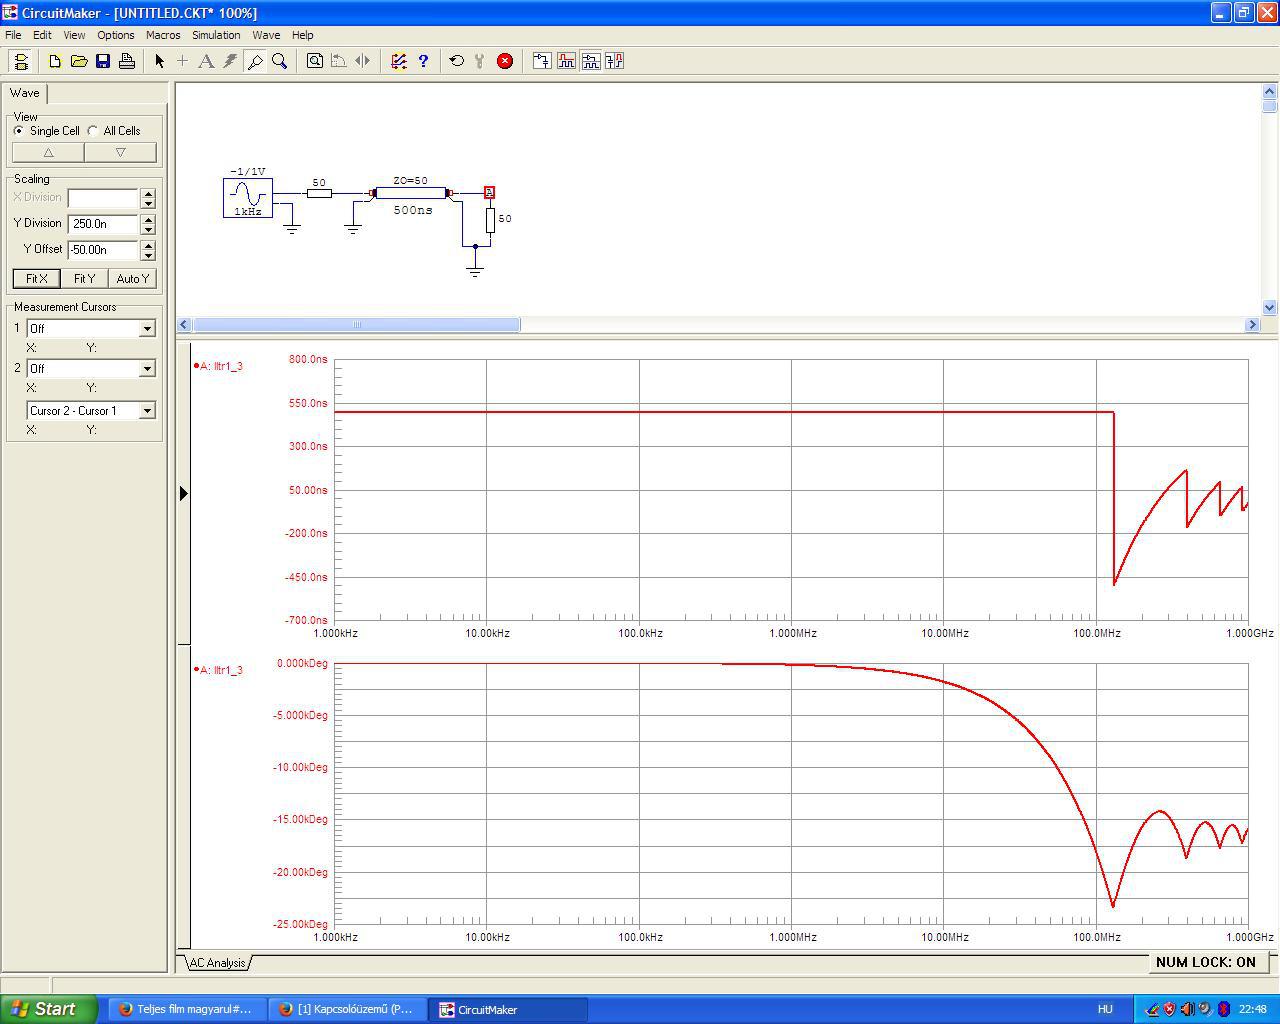The height and width of the screenshot is (1024, 1280).
Task: Select the sine wave signal generator
Action: [x=248, y=198]
